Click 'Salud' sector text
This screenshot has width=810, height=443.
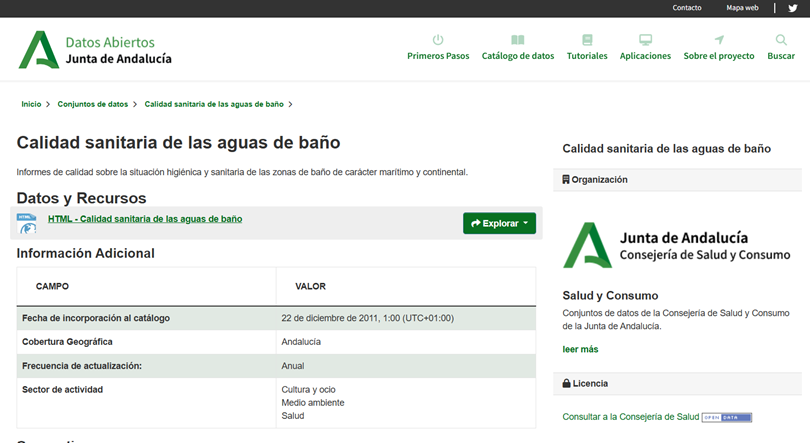coord(292,416)
